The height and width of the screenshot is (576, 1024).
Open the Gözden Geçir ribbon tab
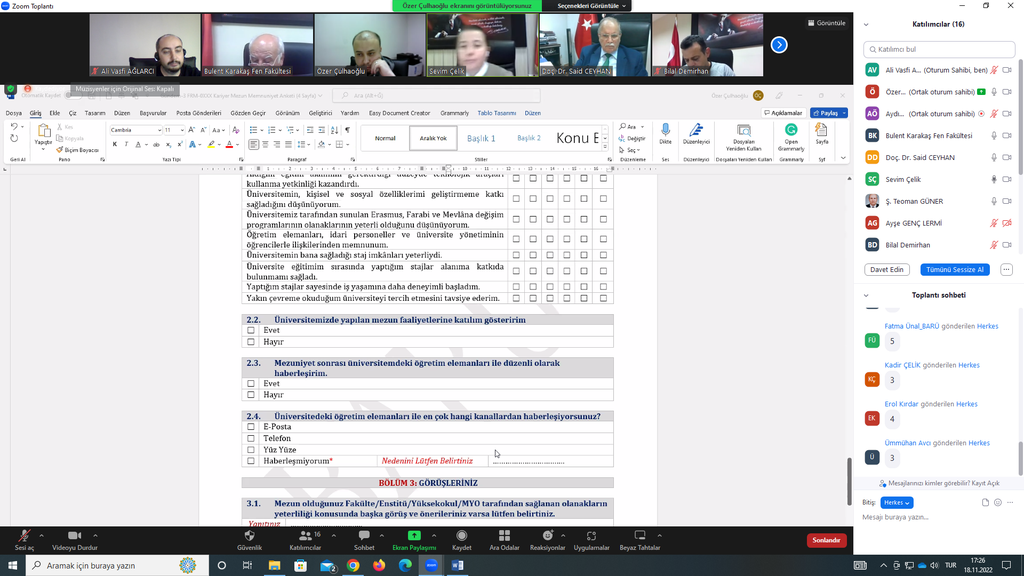coord(248,113)
